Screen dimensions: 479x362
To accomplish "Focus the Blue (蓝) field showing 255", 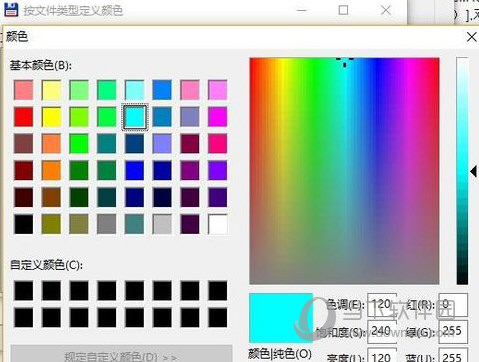I will click(x=453, y=355).
